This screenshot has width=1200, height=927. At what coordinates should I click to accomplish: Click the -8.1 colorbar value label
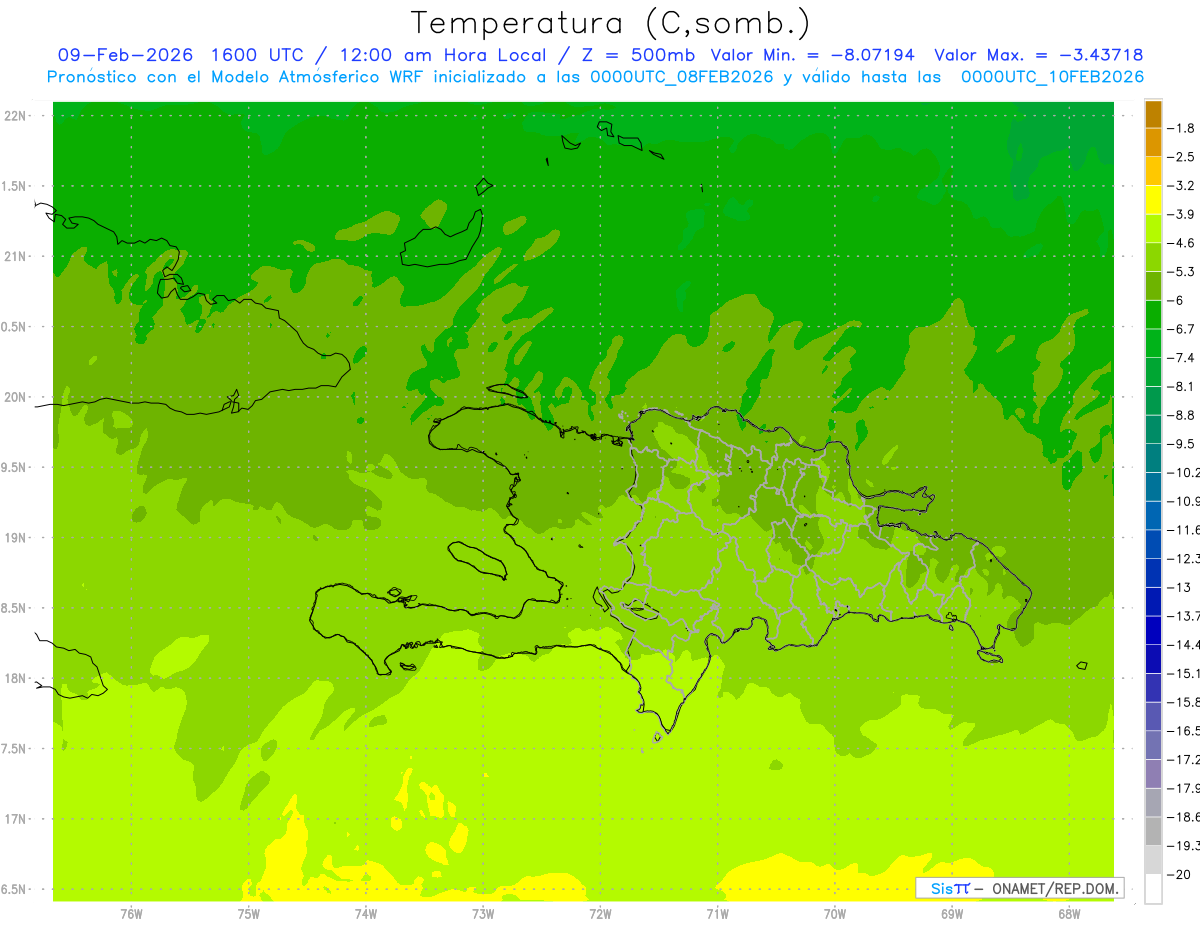(1182, 386)
